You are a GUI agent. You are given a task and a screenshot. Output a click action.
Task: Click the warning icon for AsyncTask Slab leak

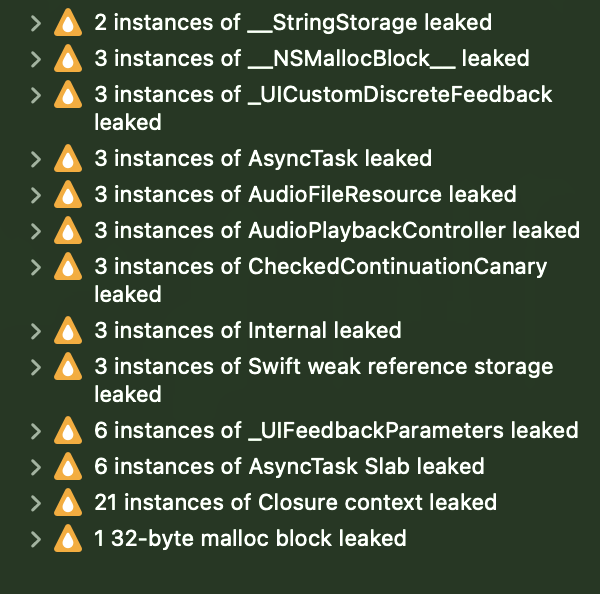tap(67, 467)
